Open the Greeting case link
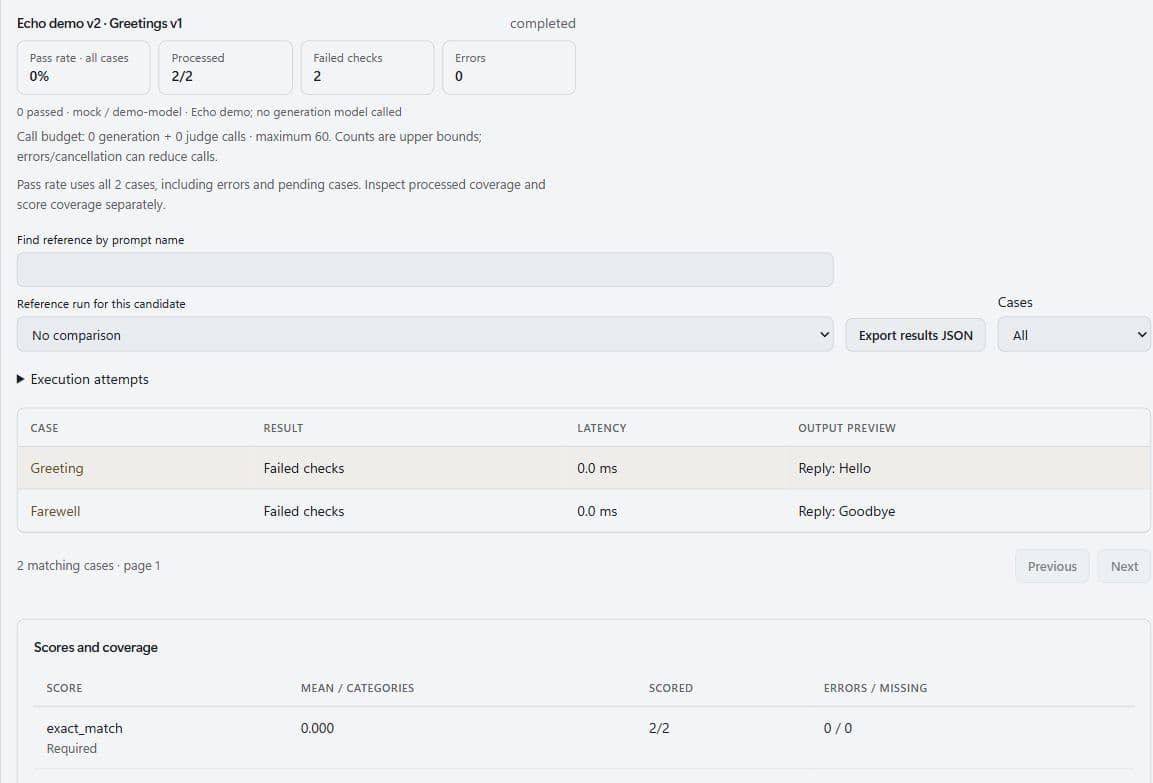 pyautogui.click(x=57, y=468)
